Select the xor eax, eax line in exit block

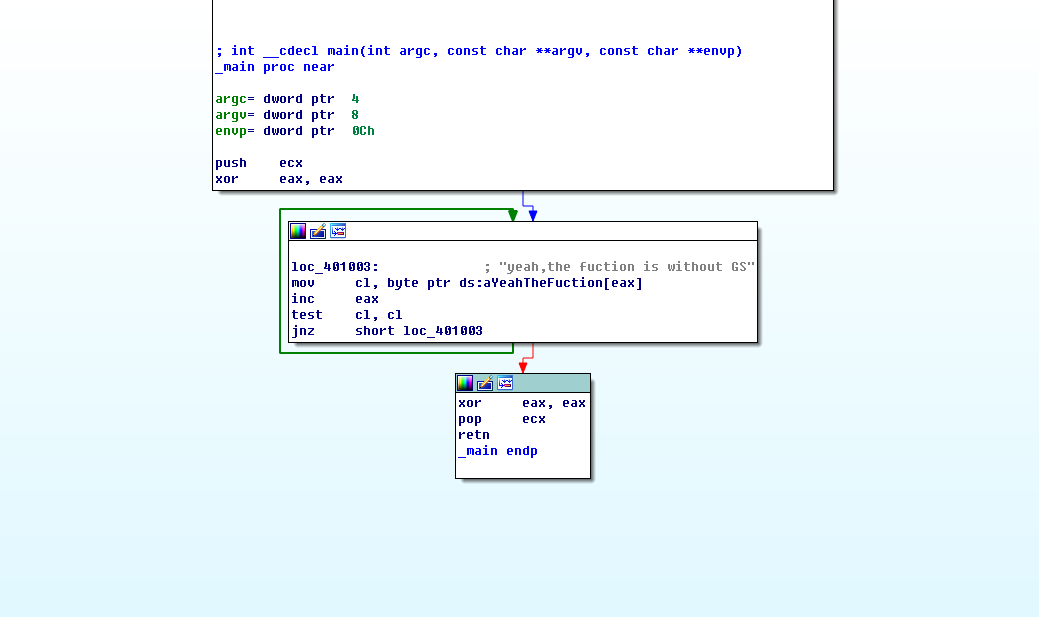click(x=520, y=403)
